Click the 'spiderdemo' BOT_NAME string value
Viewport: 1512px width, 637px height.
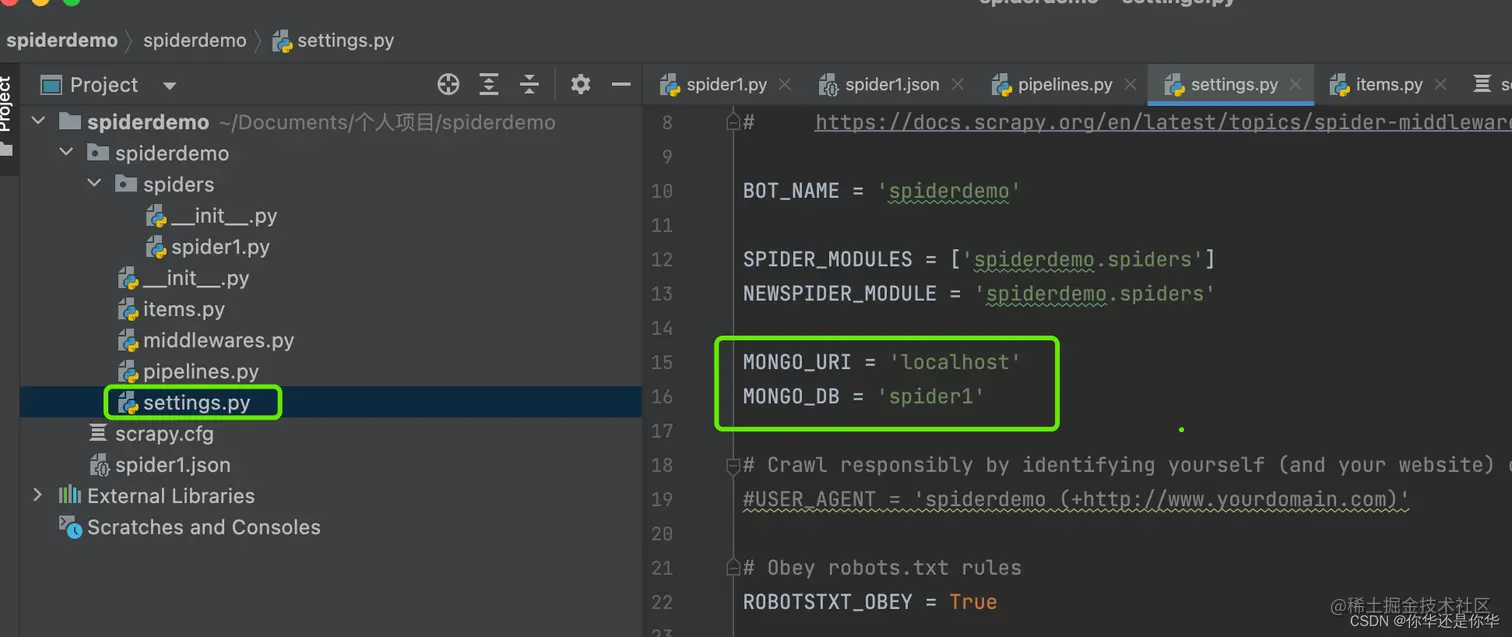949,191
